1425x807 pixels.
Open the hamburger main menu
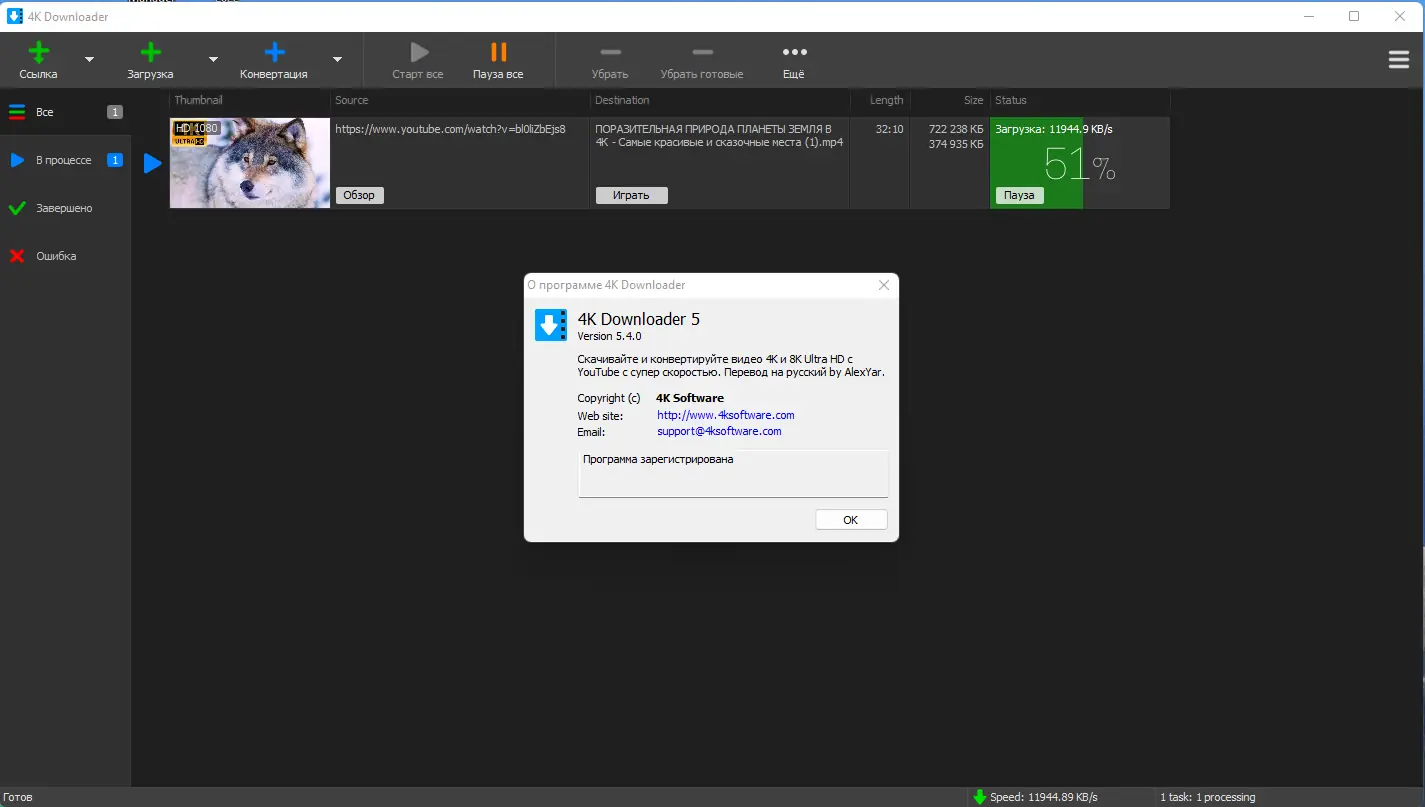coord(1399,60)
